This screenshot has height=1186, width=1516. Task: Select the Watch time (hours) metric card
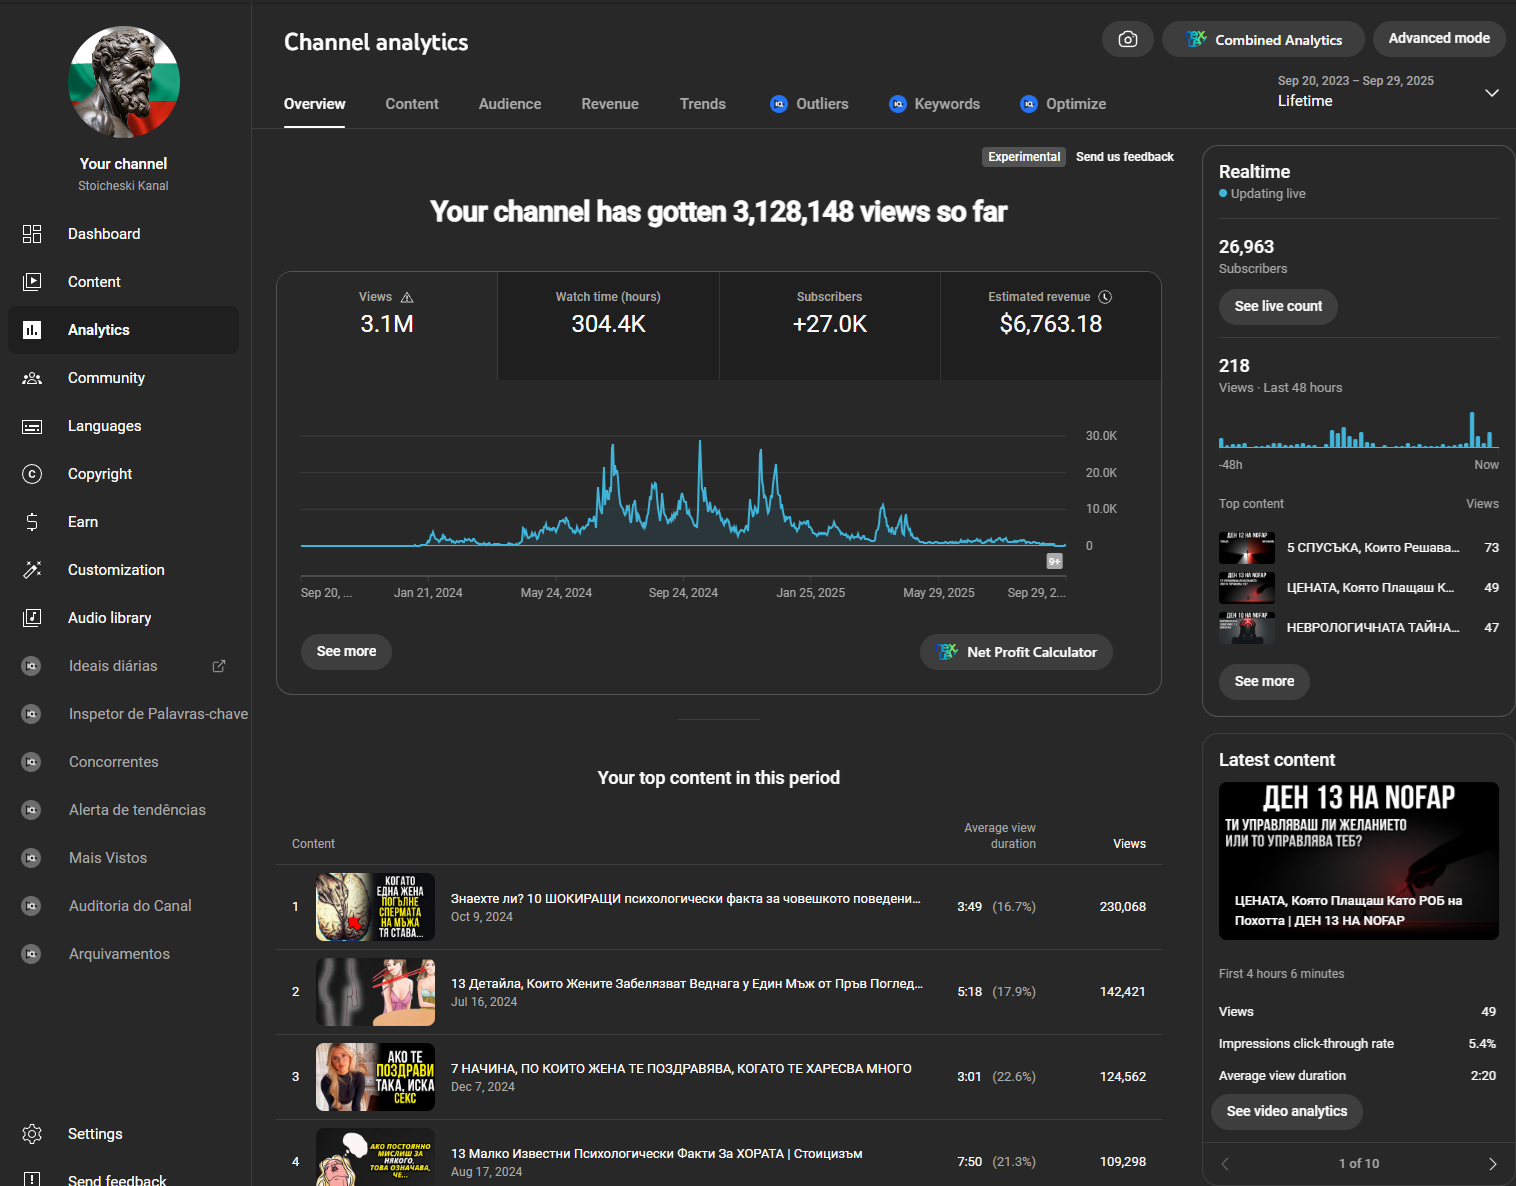click(608, 326)
